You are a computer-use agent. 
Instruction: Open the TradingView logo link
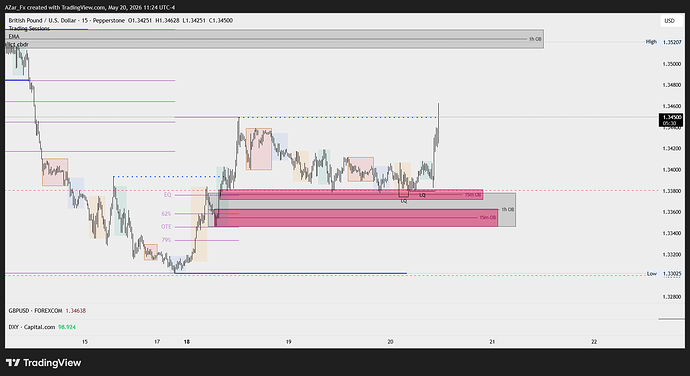click(44, 363)
